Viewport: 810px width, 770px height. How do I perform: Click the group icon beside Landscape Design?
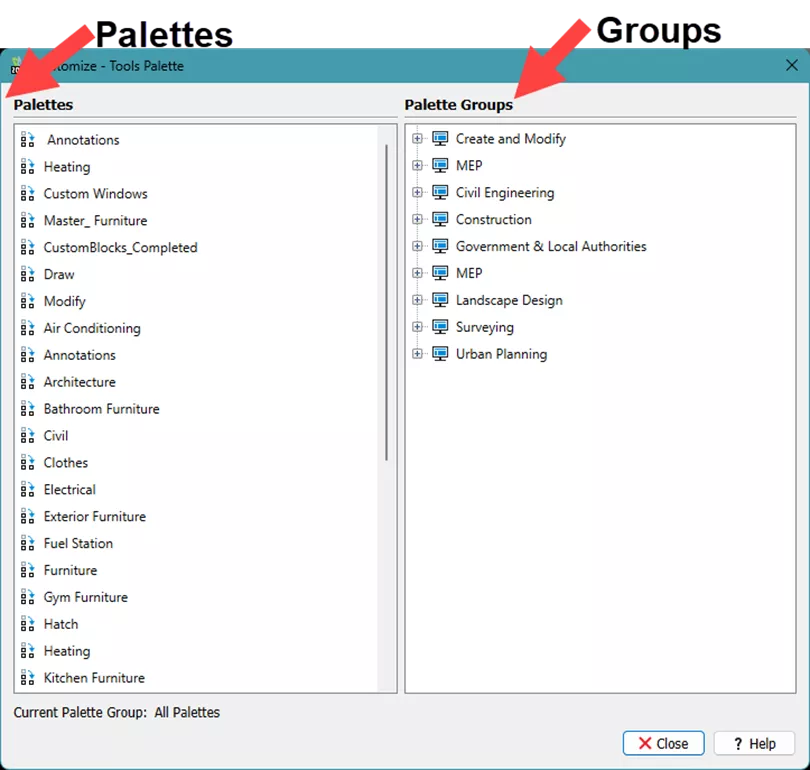tap(440, 300)
